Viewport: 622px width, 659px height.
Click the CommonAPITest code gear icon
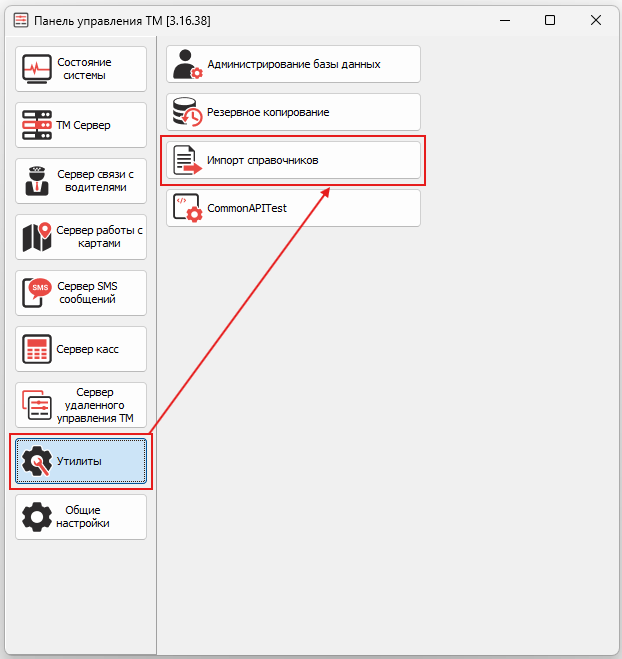pos(188,208)
